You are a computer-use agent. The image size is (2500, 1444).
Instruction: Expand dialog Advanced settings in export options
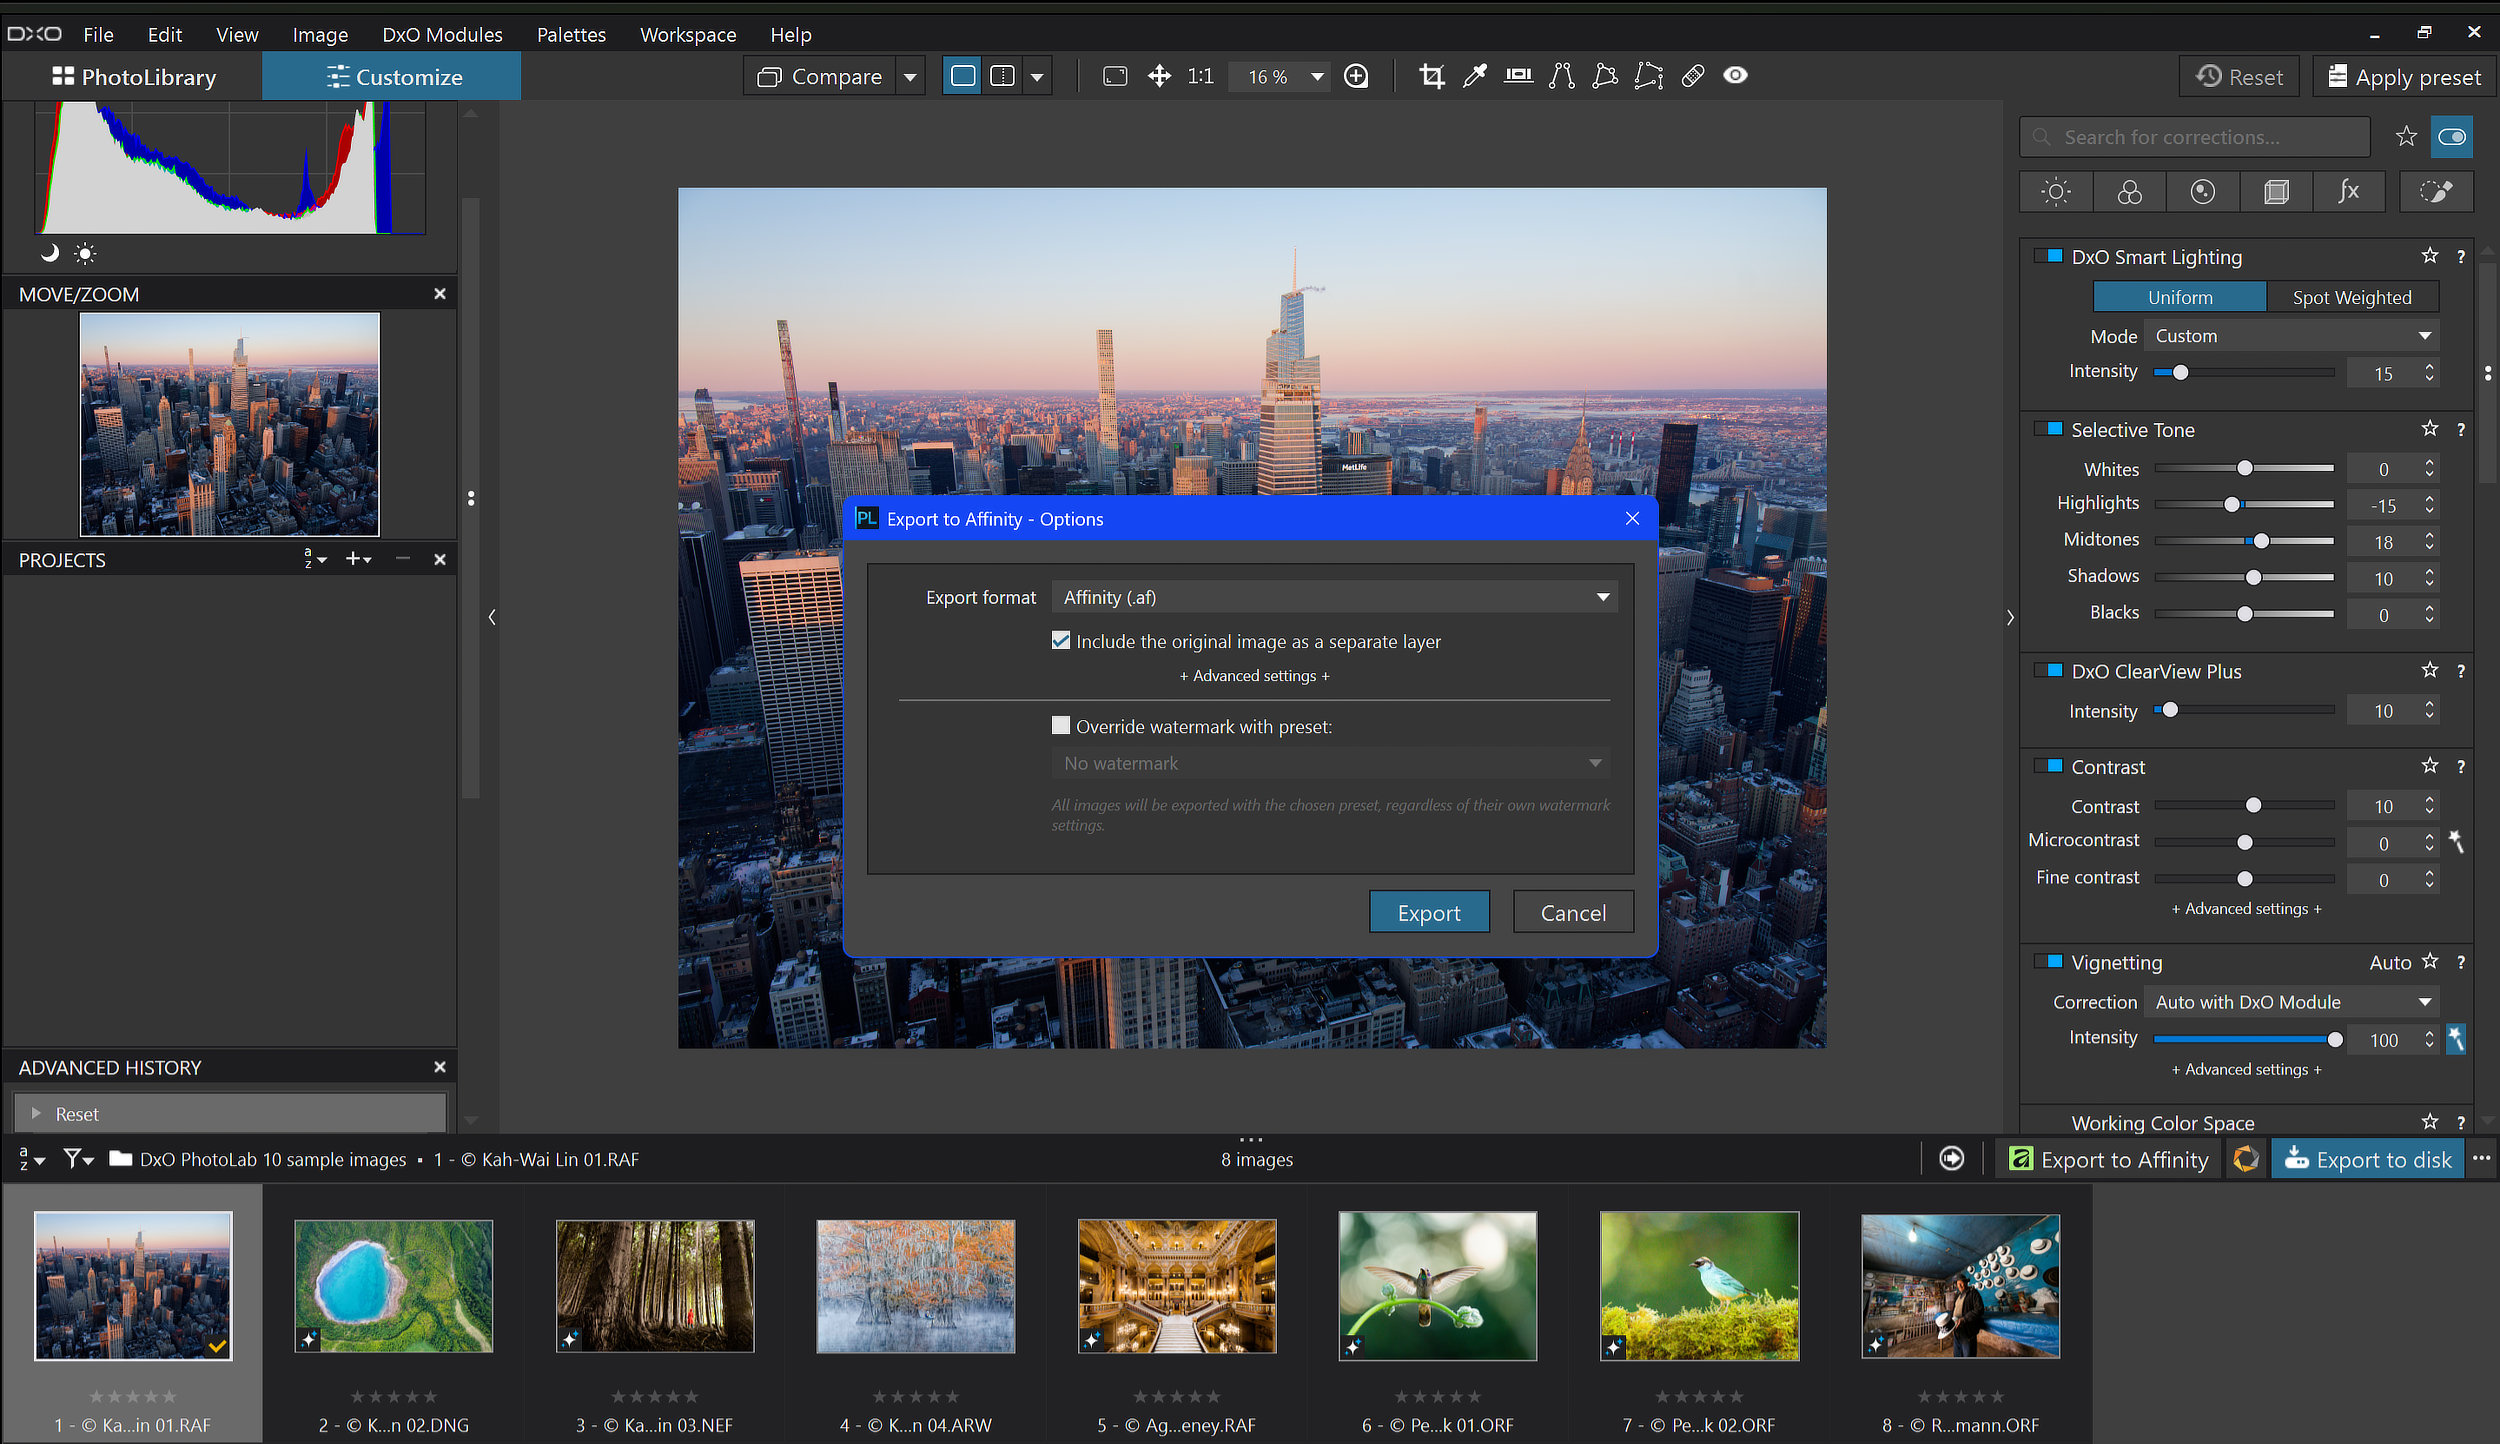[x=1255, y=676]
